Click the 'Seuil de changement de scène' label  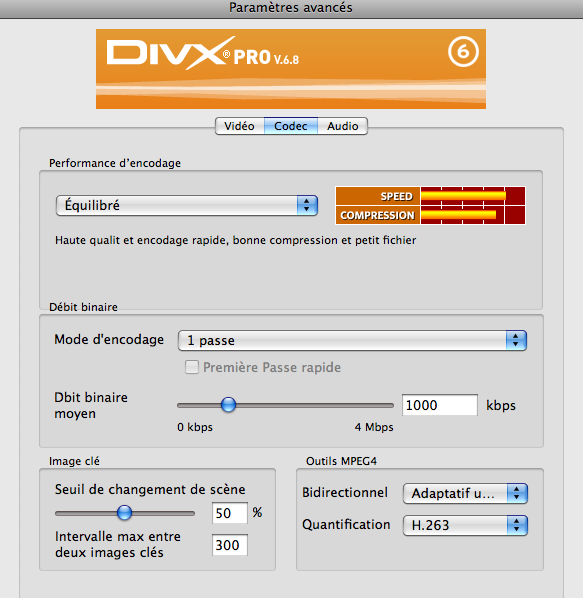[150, 489]
